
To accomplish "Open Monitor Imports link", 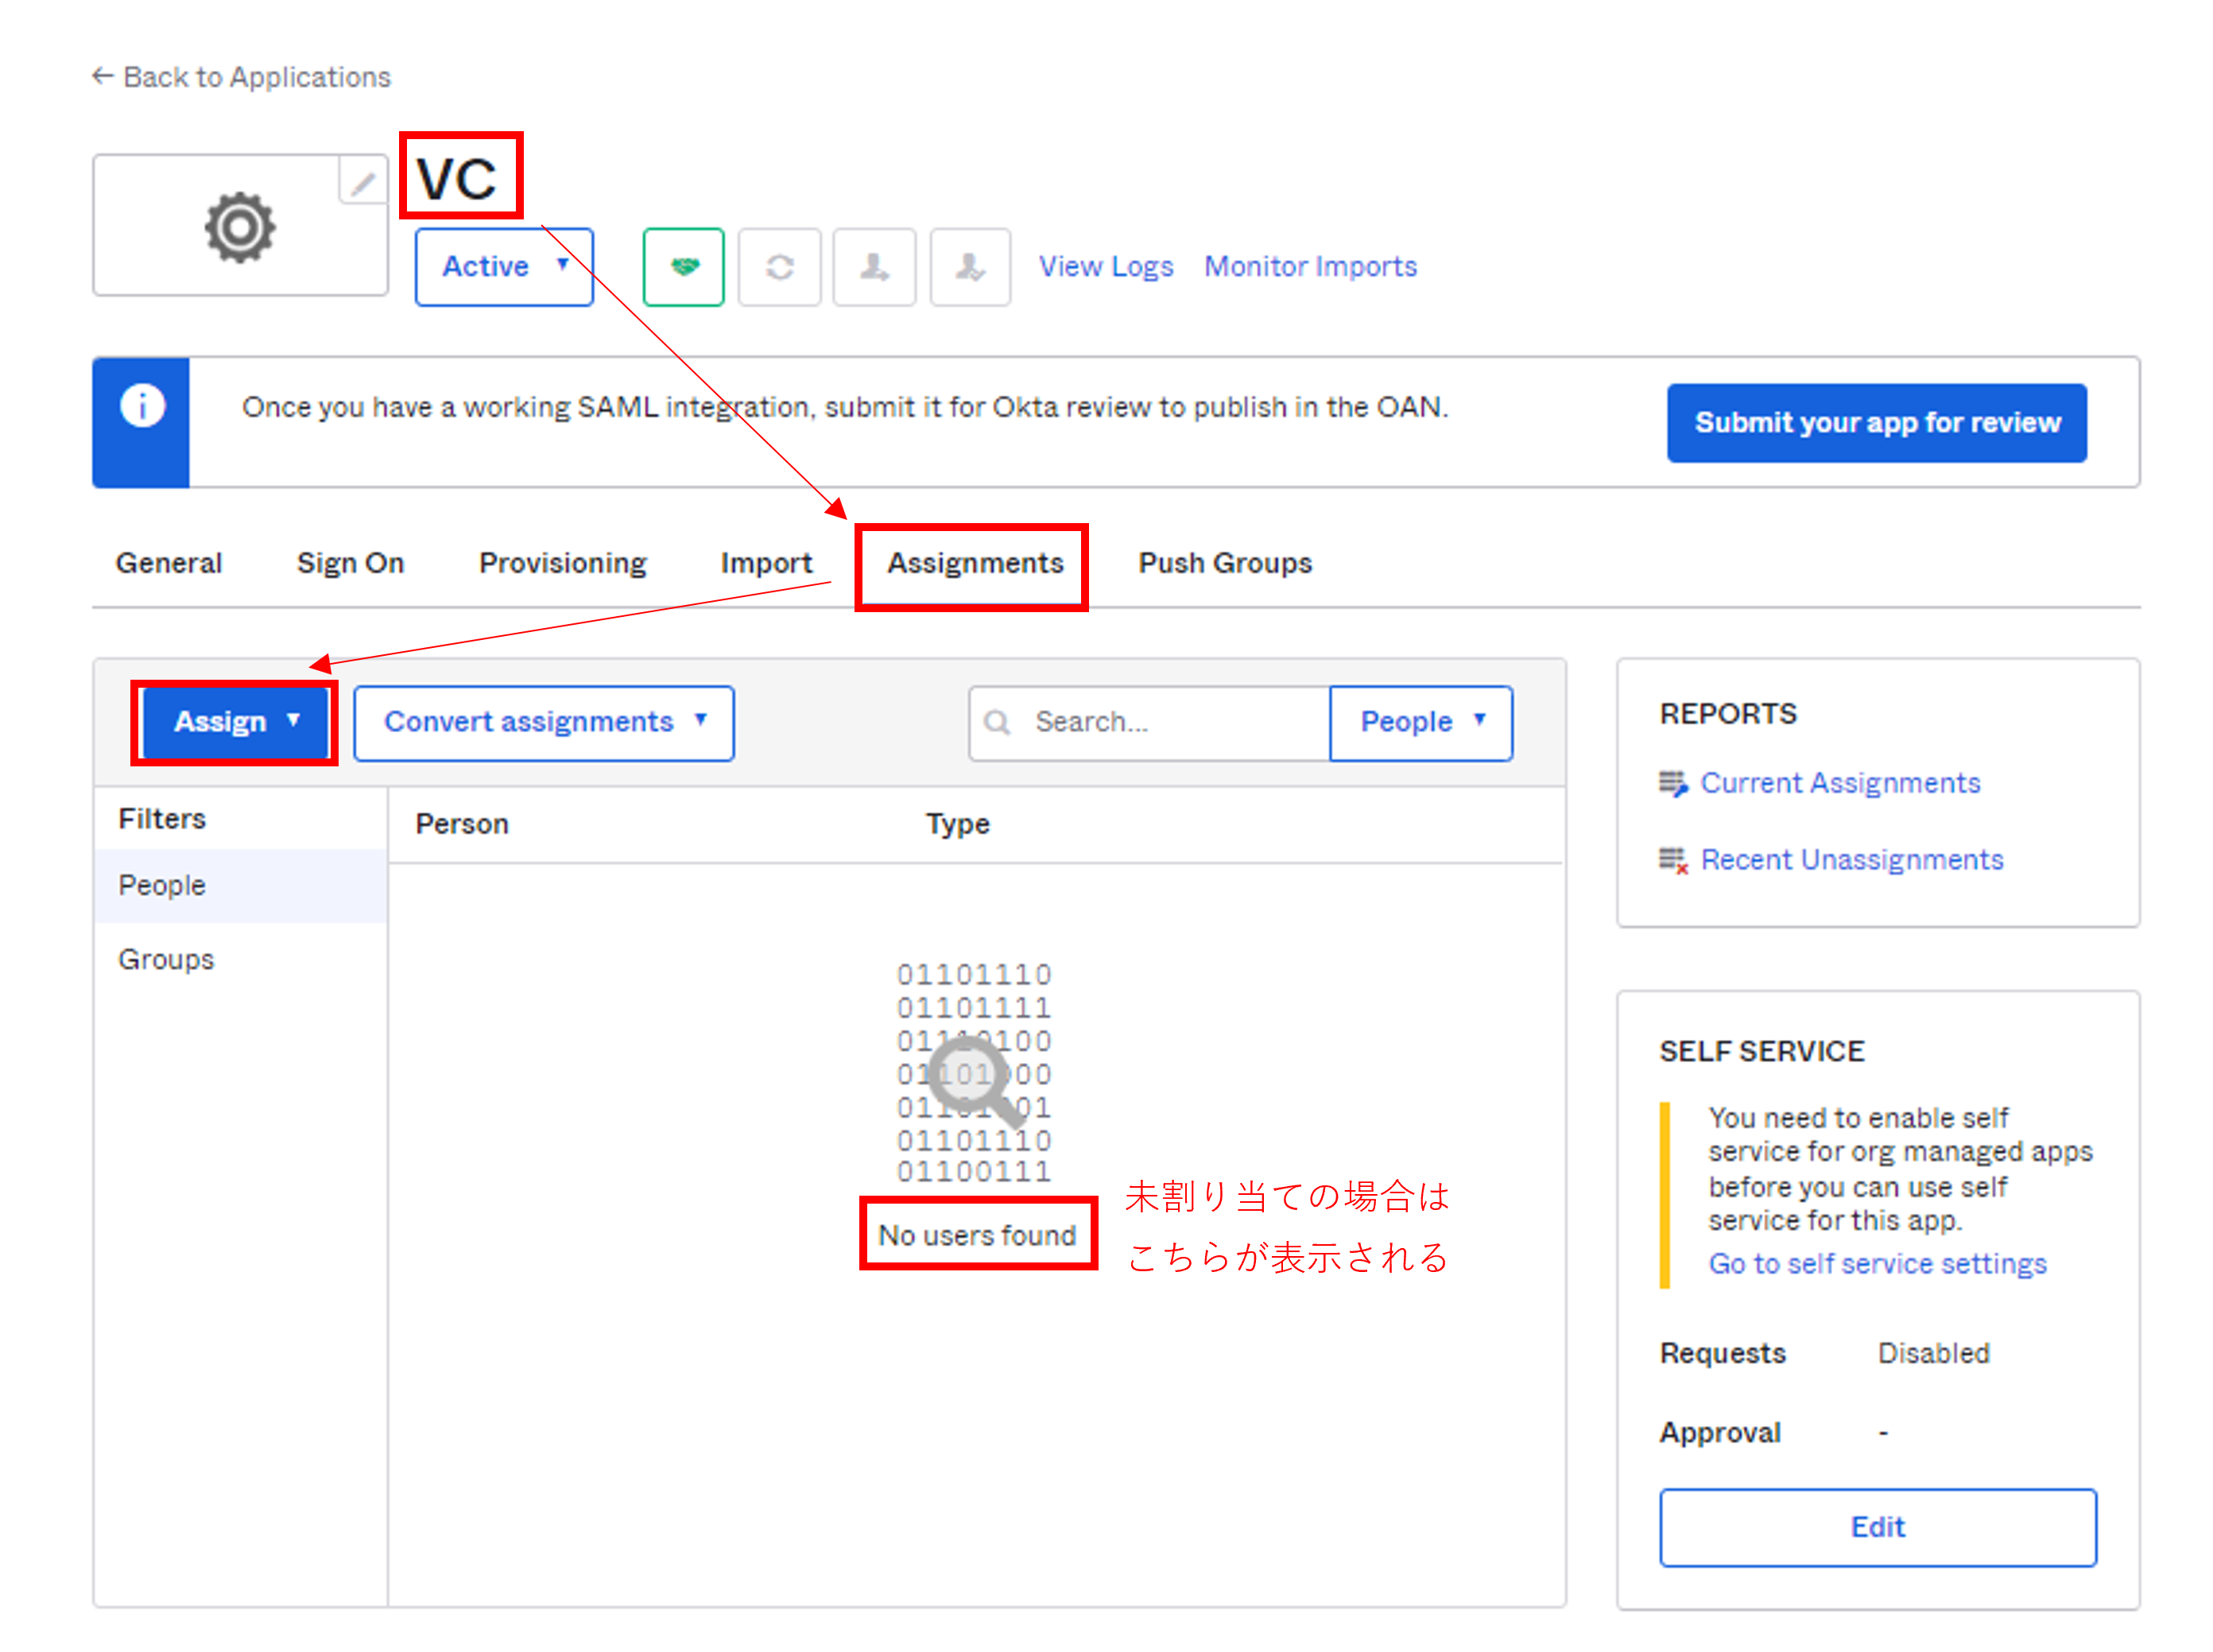I will click(1310, 267).
